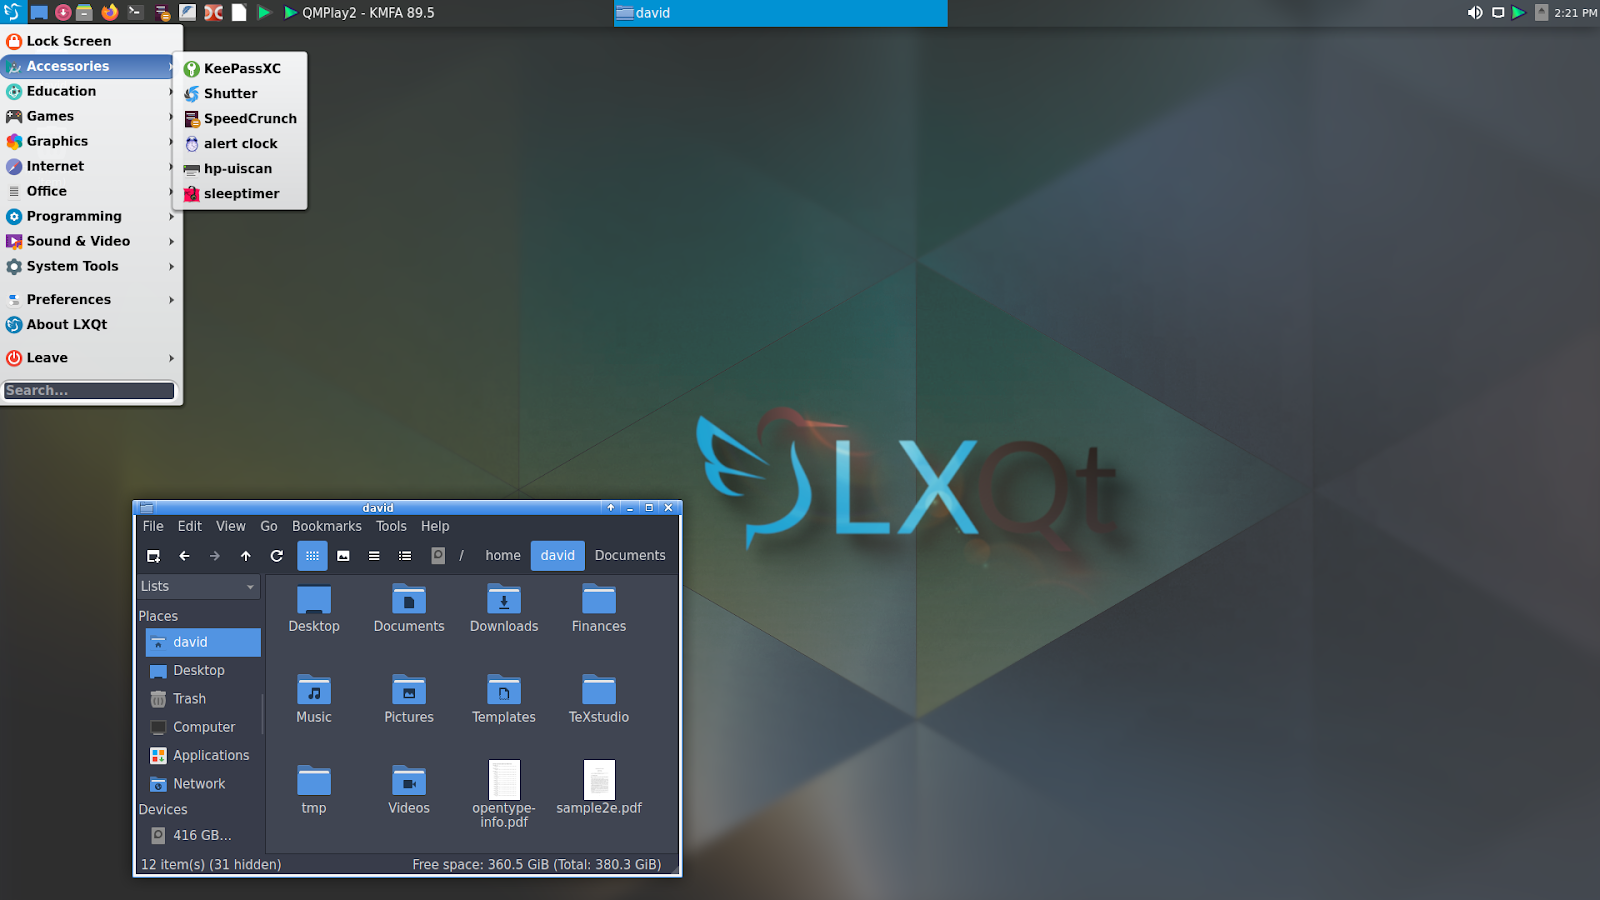The width and height of the screenshot is (1600, 900).
Task: Switch to detailed list view
Action: [405, 556]
